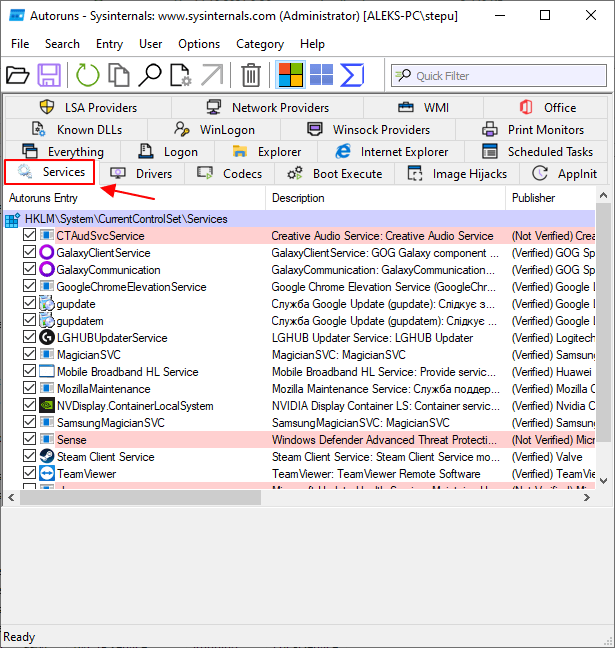This screenshot has width=615, height=648.
Task: Open the File menu
Action: click(20, 44)
